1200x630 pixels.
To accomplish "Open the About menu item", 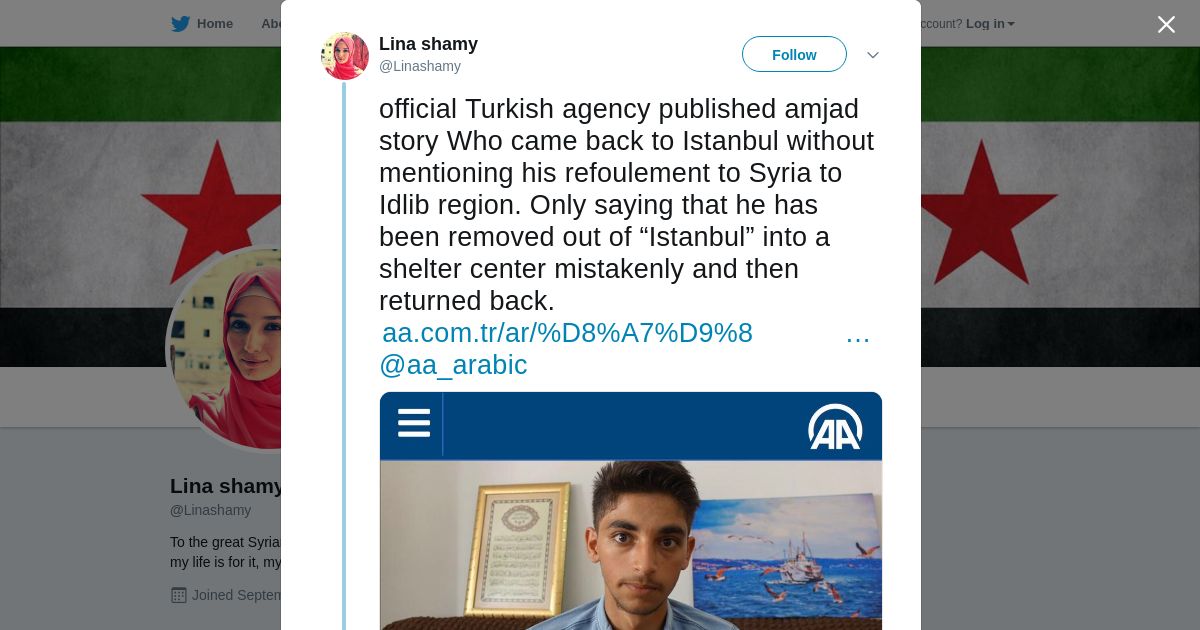I will point(271,24).
